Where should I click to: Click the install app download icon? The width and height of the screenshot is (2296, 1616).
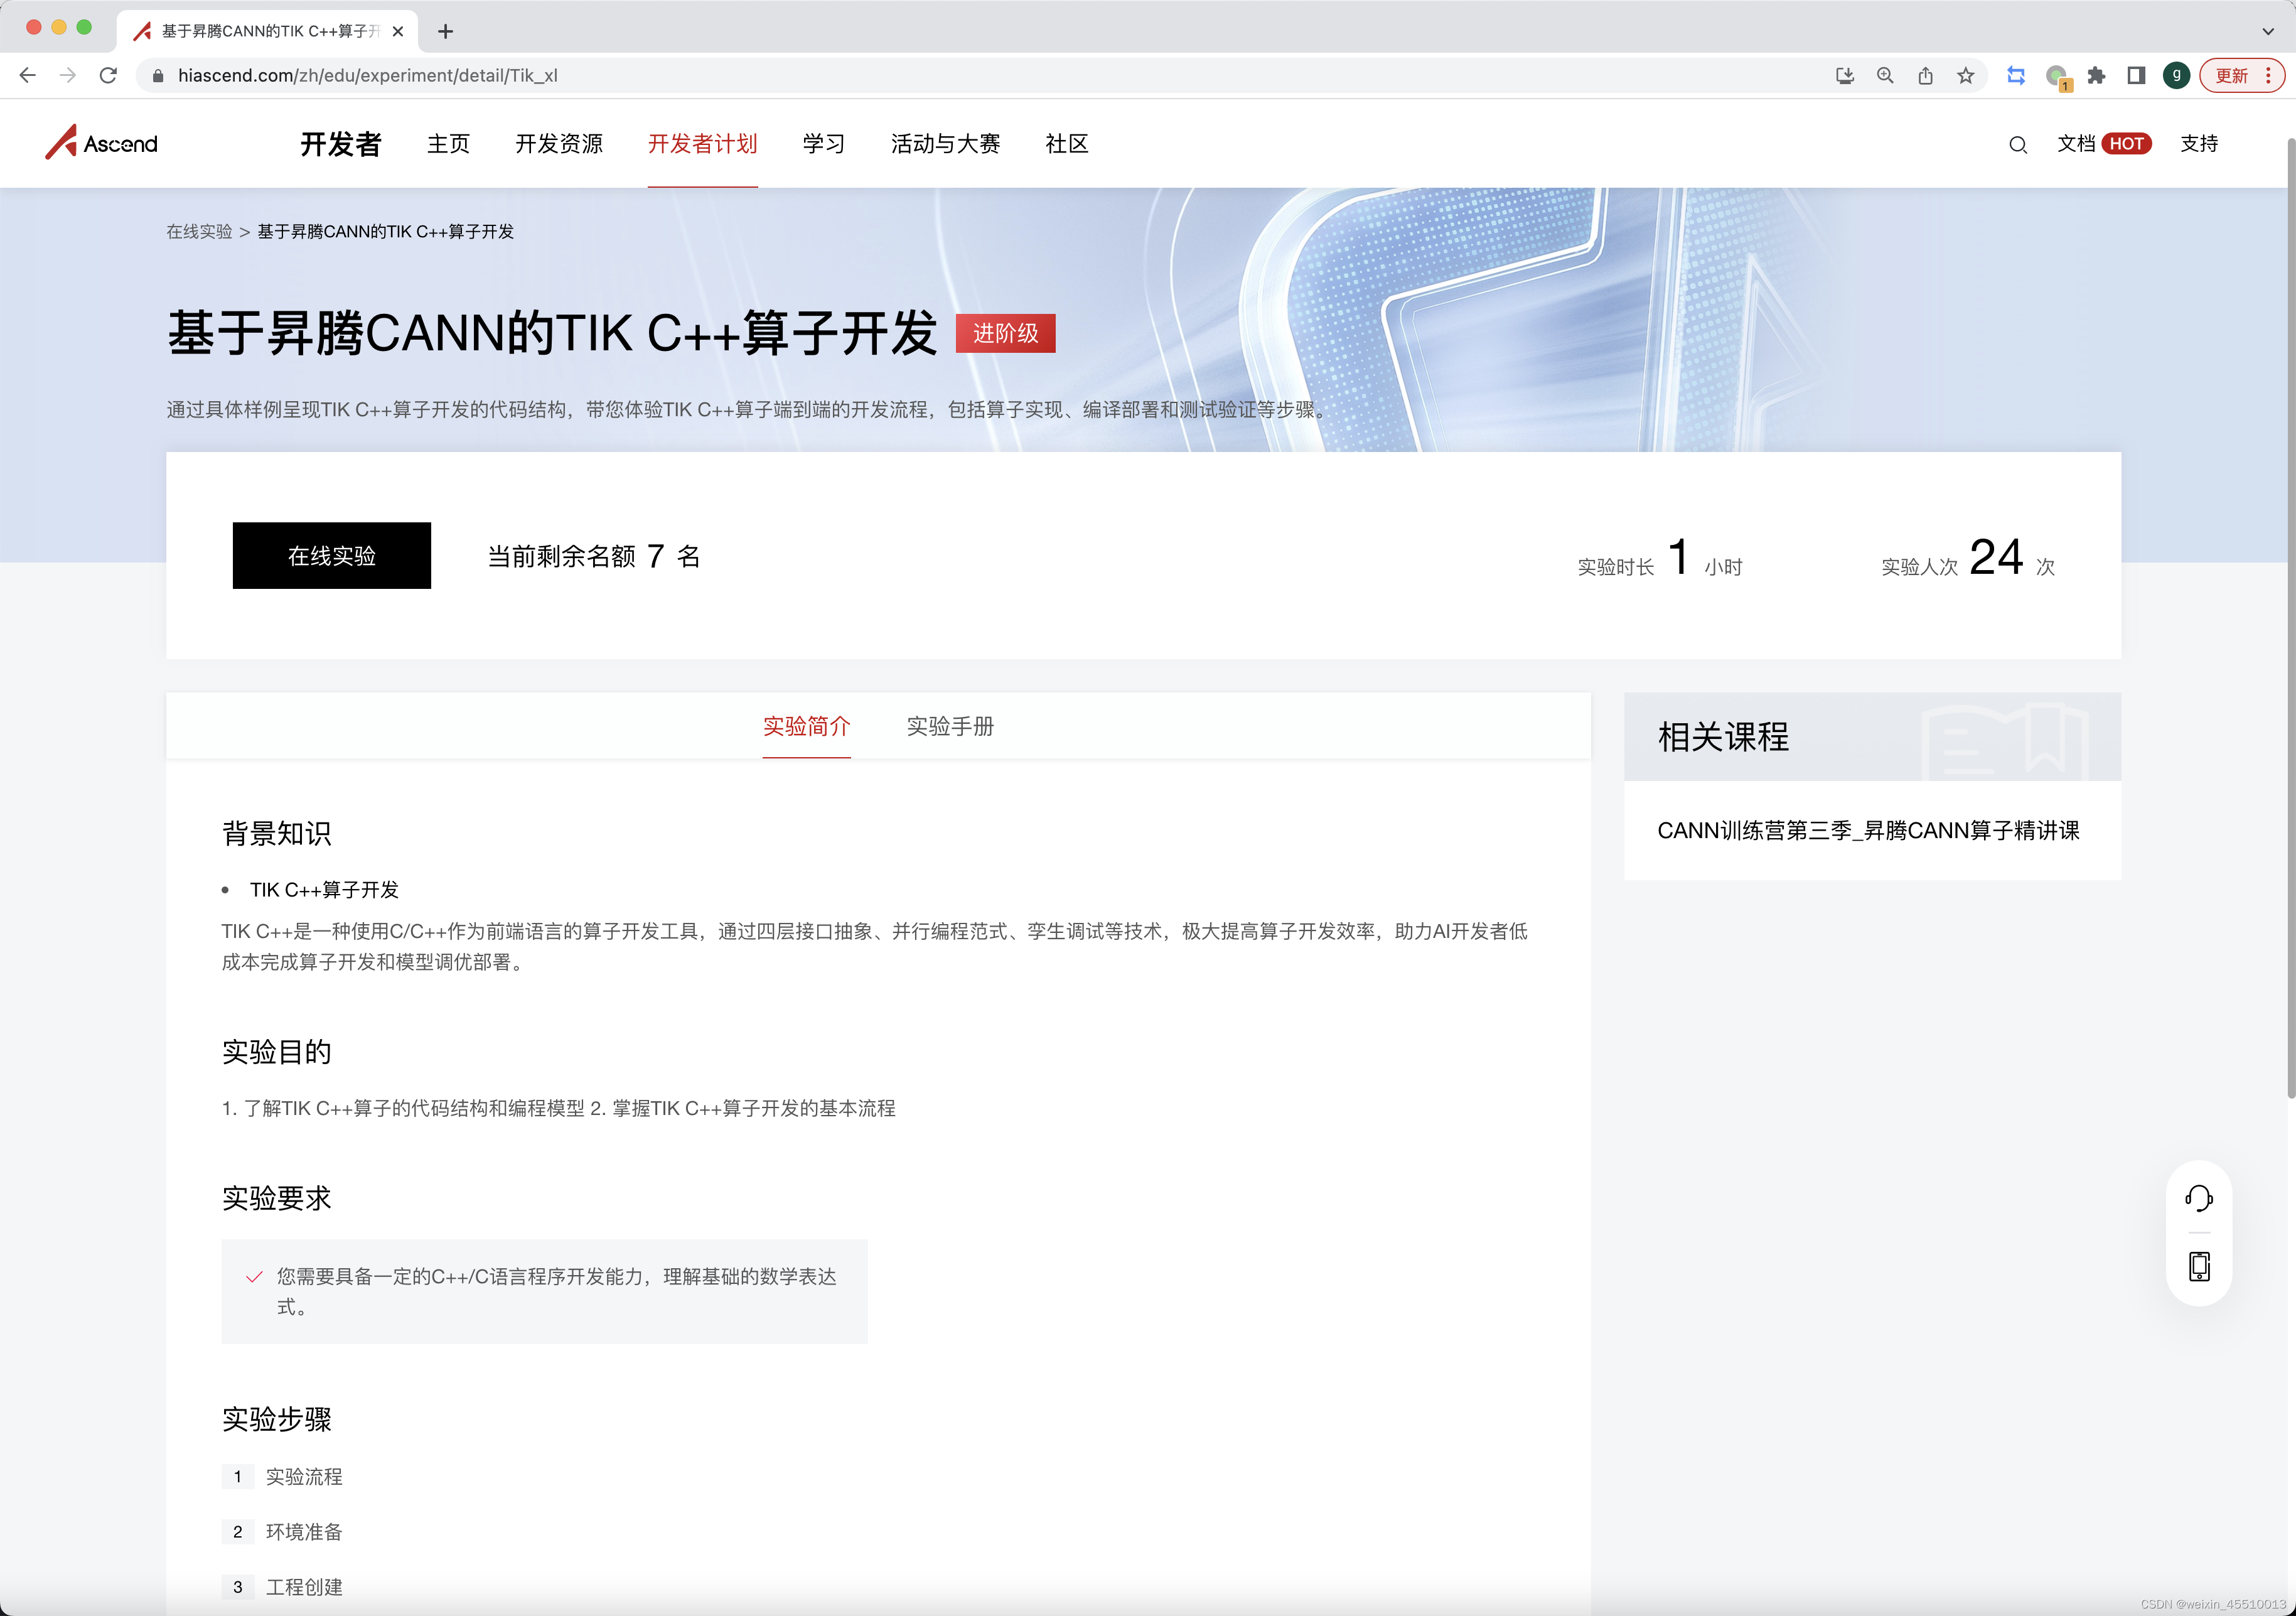coord(1845,76)
